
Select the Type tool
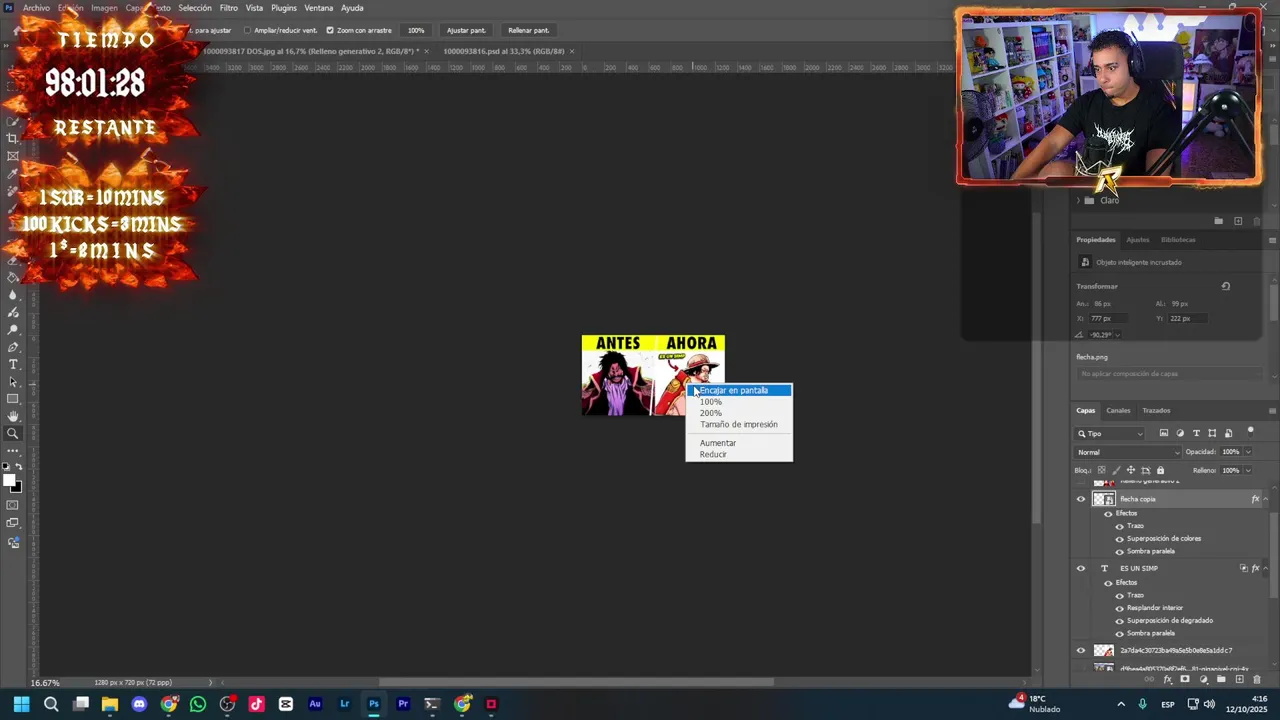coord(13,364)
